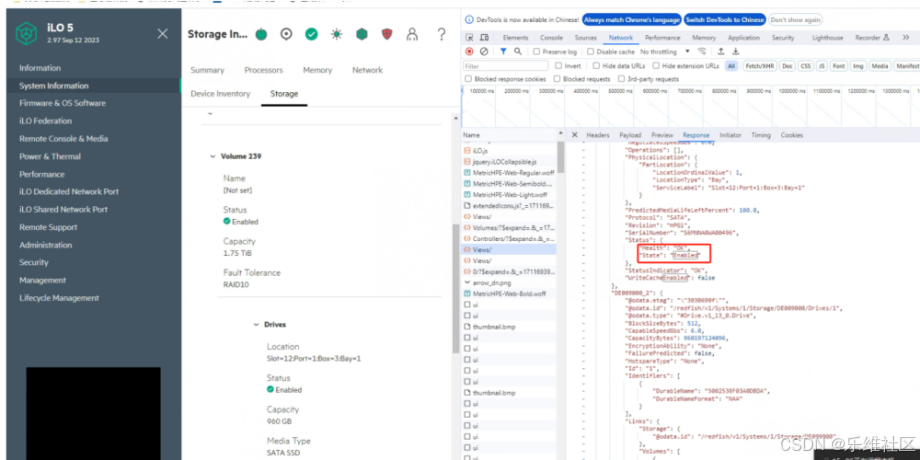Click the import HAR upload arrow icon
This screenshot has width=920, height=460.
coord(721,52)
